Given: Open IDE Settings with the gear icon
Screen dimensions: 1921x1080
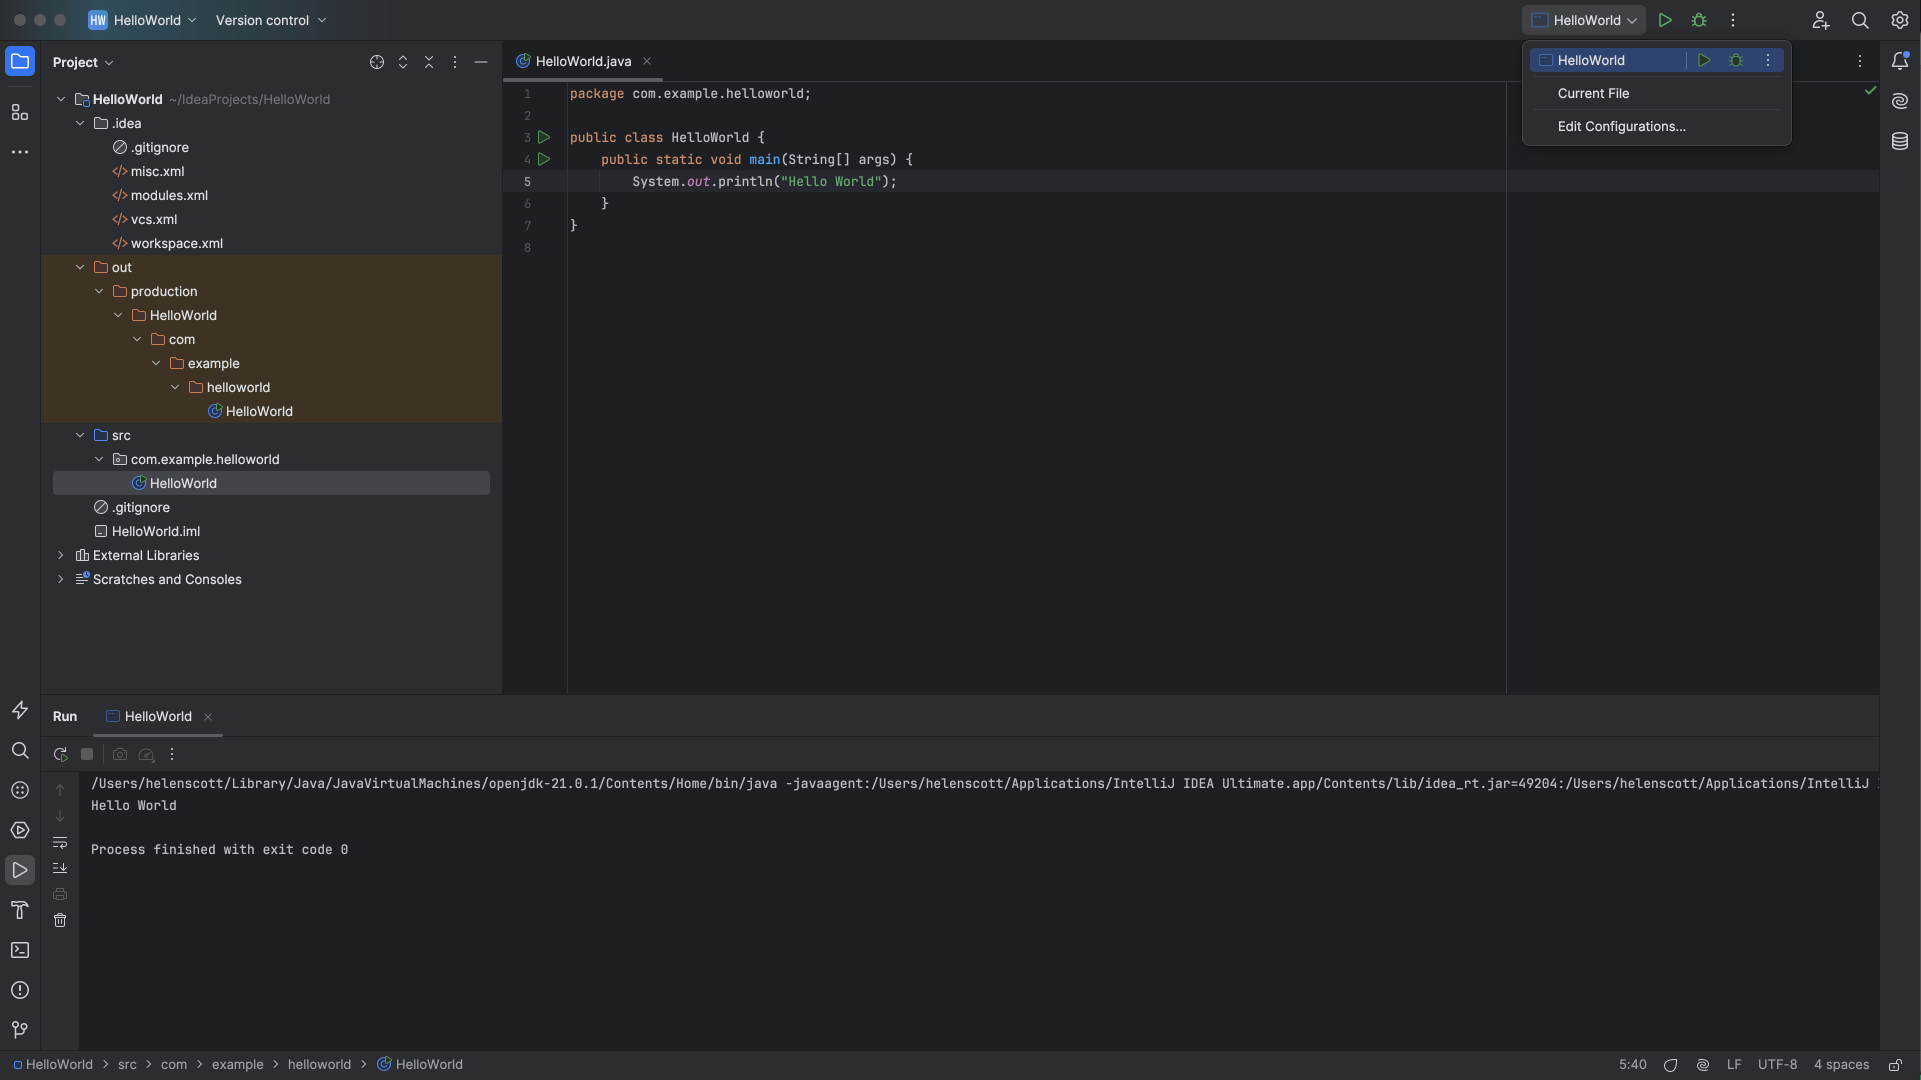Looking at the screenshot, I should [1899, 20].
